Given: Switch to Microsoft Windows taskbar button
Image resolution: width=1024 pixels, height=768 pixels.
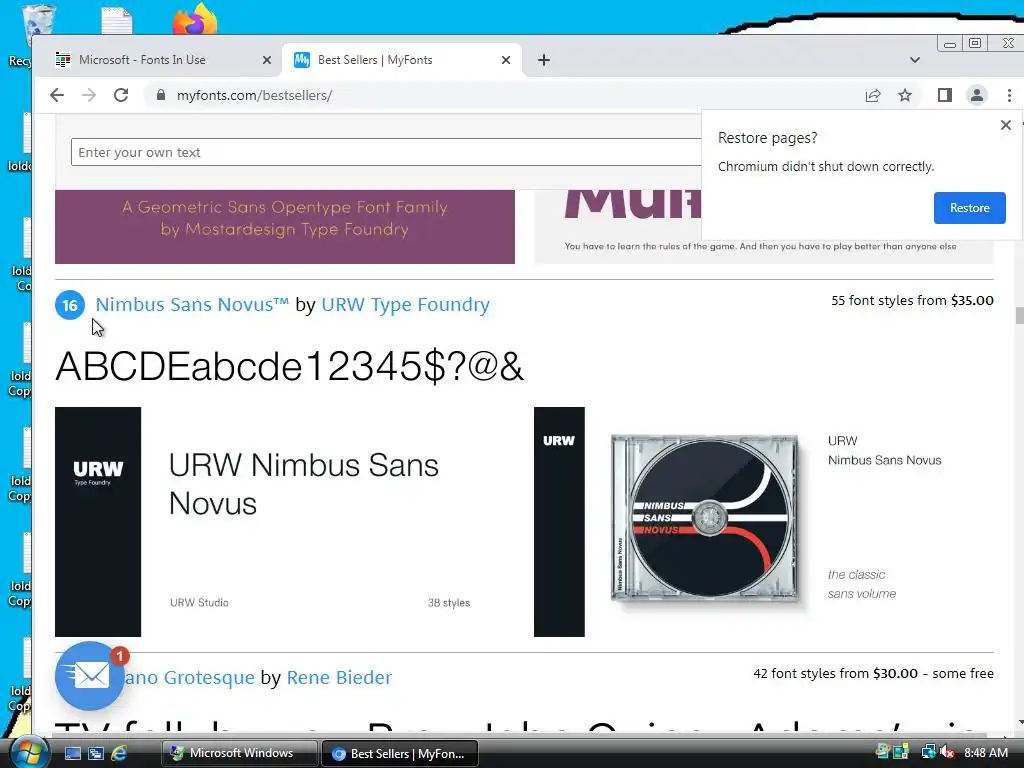Looking at the screenshot, I should 240,753.
